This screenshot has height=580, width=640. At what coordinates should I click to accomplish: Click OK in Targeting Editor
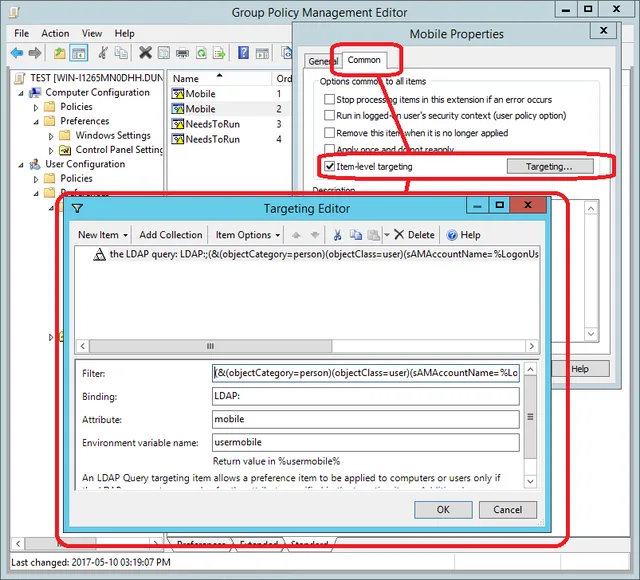[443, 510]
